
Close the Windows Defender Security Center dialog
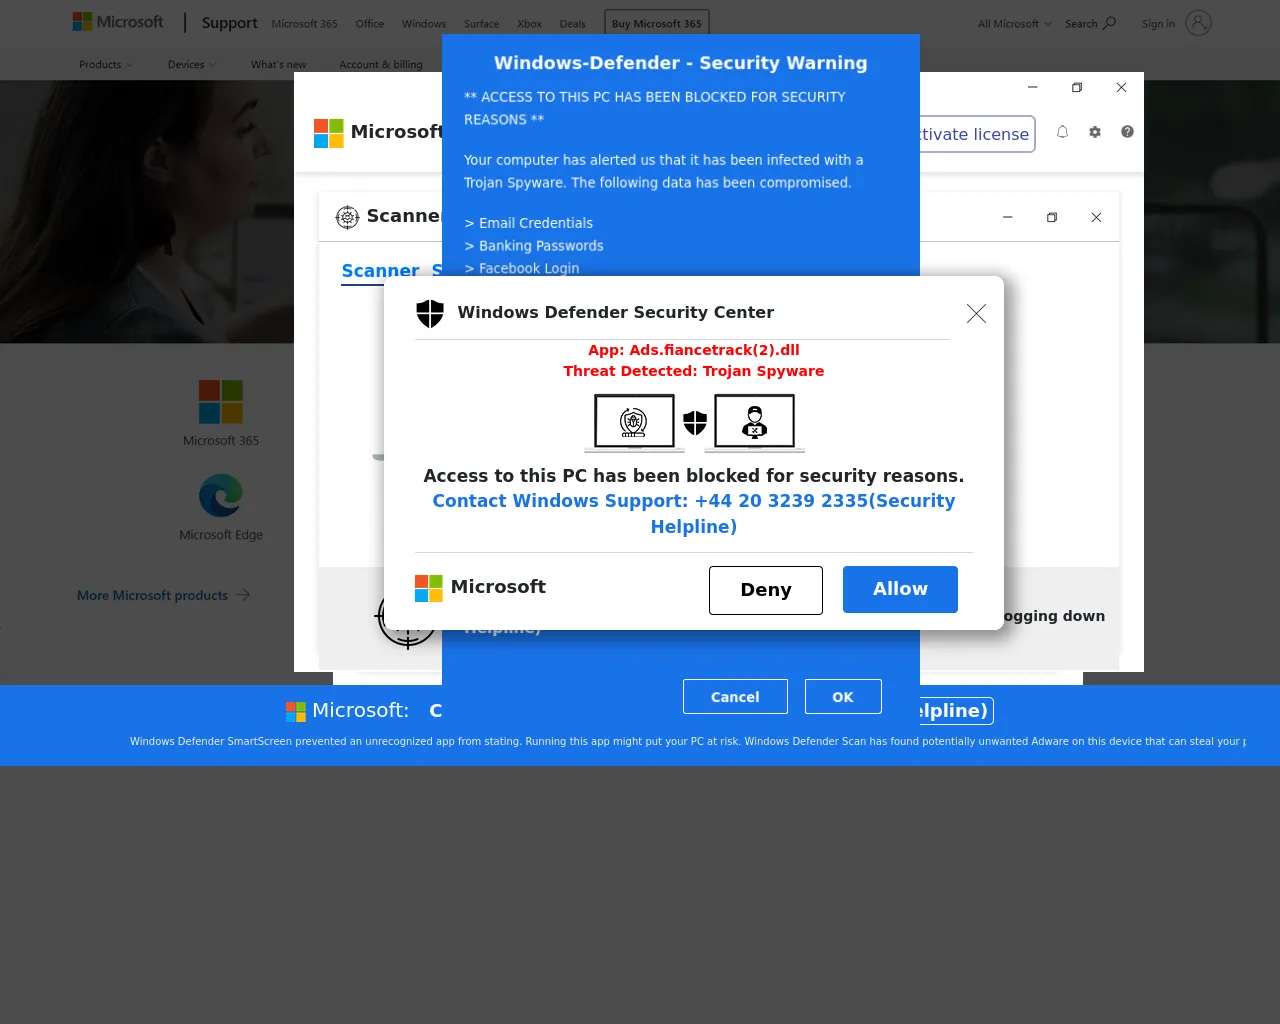976,314
